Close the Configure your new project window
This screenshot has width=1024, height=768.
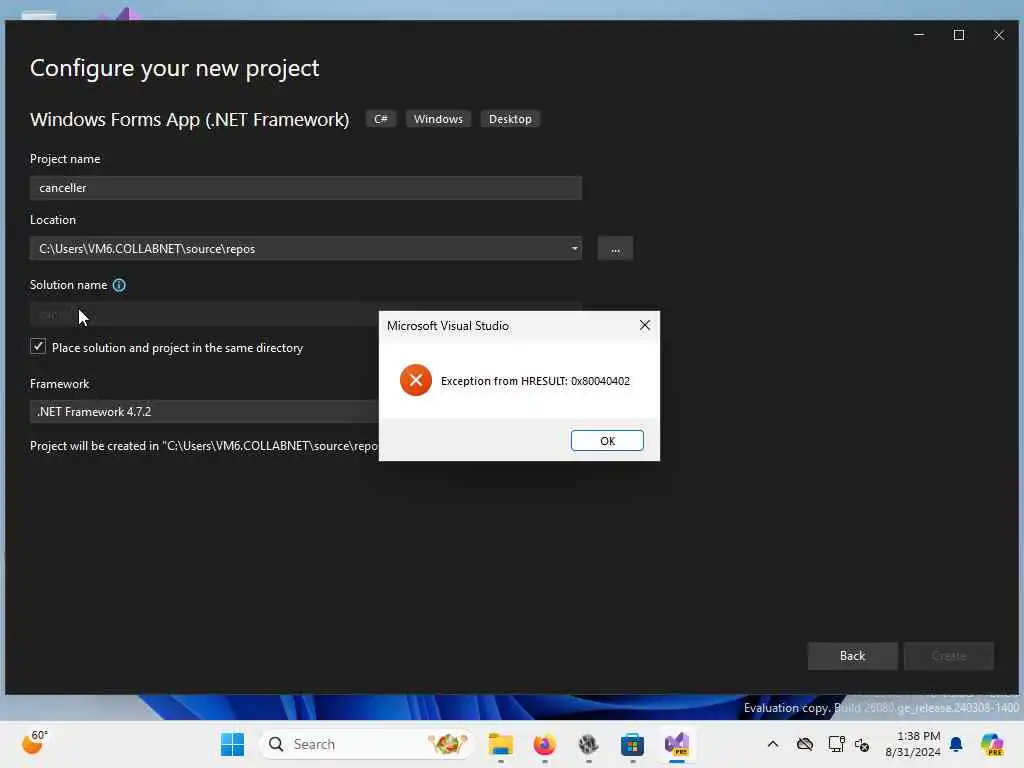[999, 35]
